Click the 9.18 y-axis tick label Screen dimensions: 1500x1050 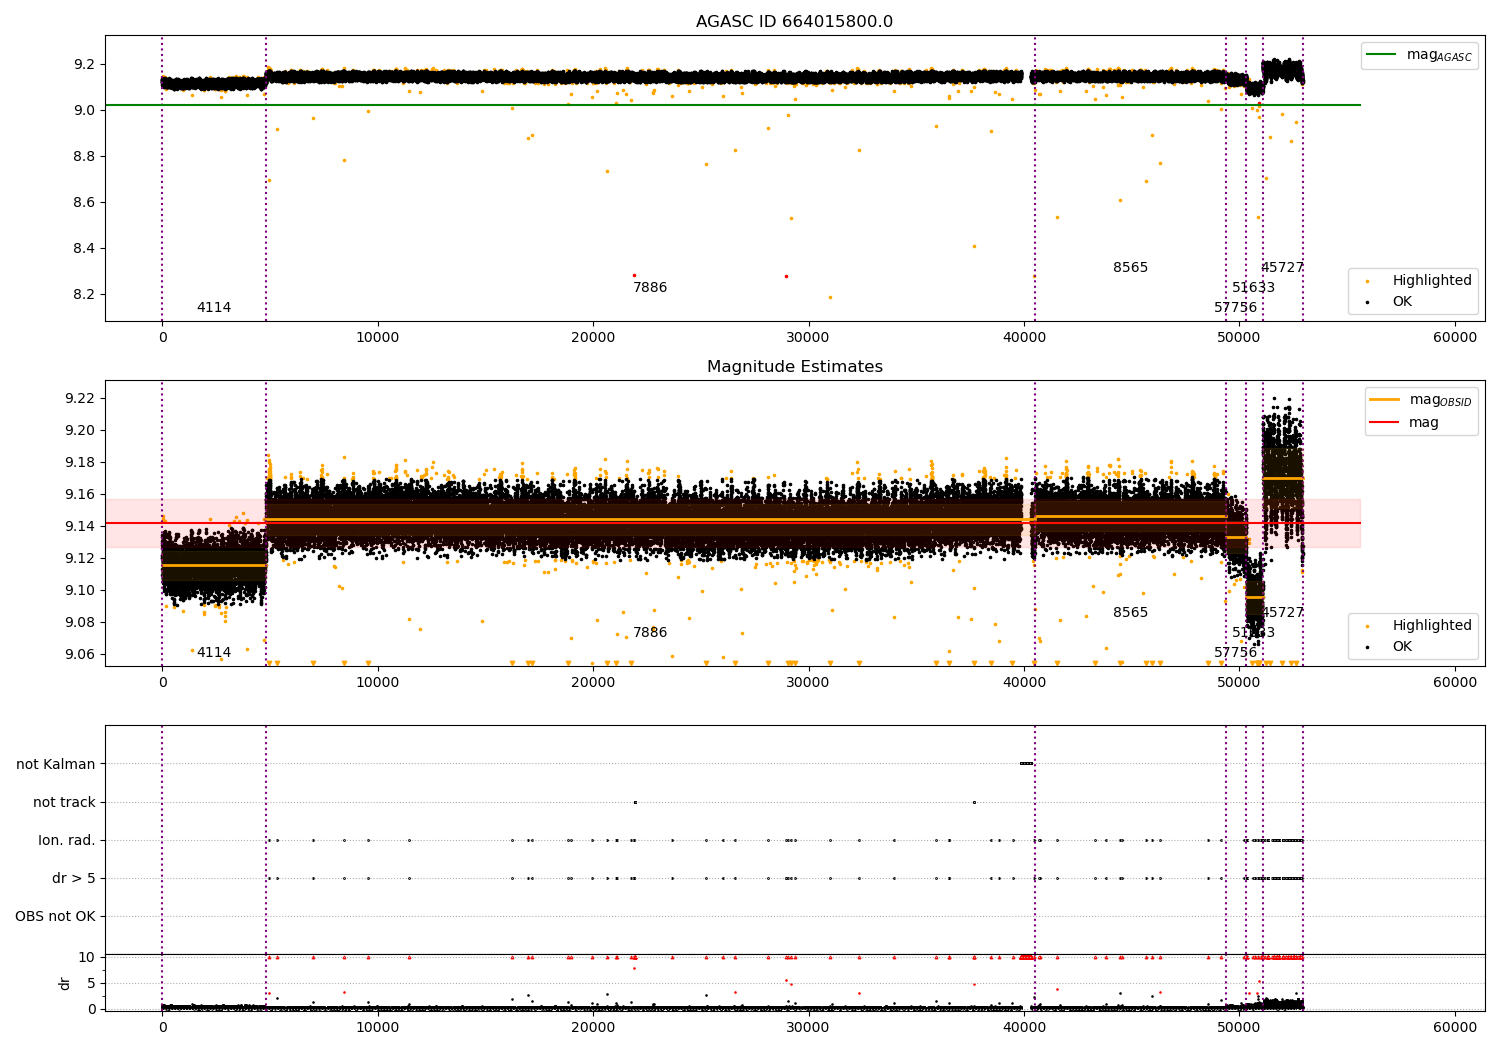click(81, 462)
